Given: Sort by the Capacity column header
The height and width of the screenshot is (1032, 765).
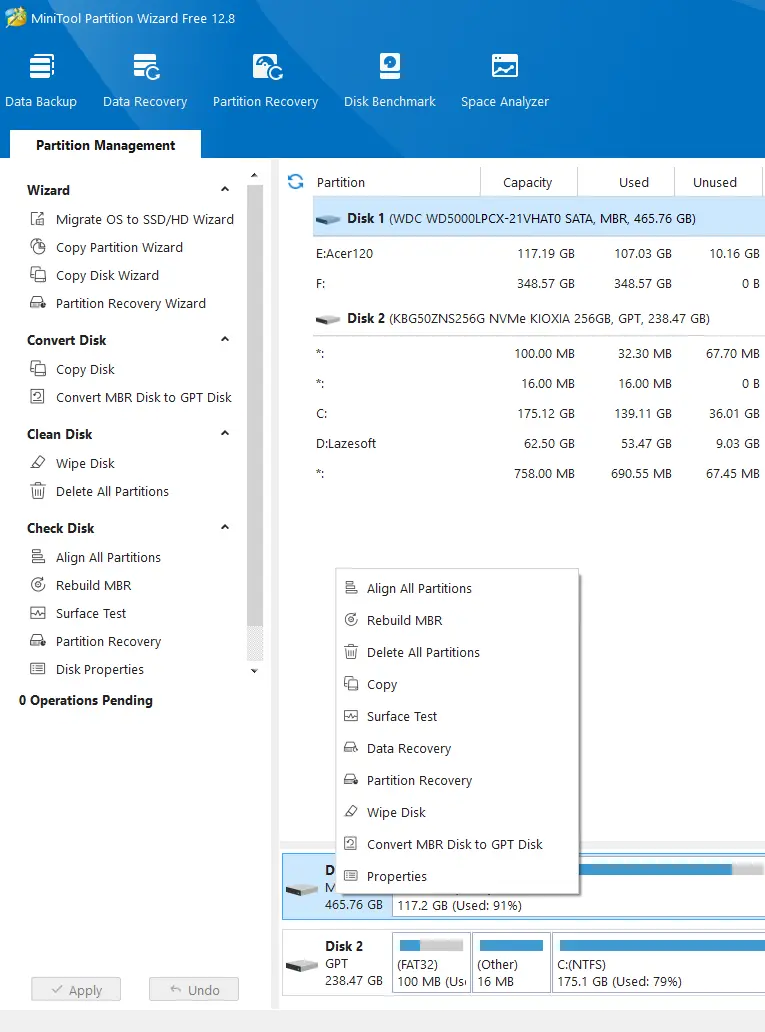Looking at the screenshot, I should tap(529, 182).
